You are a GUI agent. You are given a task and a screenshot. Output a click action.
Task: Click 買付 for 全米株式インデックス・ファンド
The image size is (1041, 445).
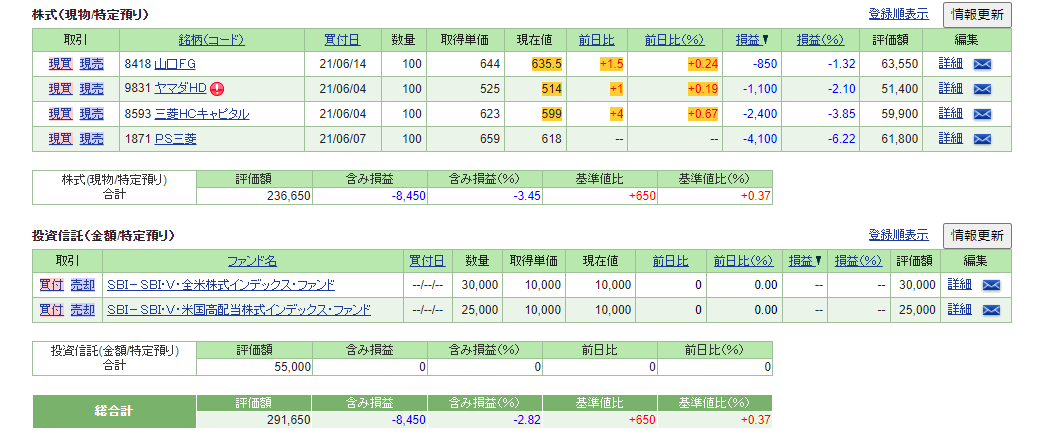pos(52,285)
